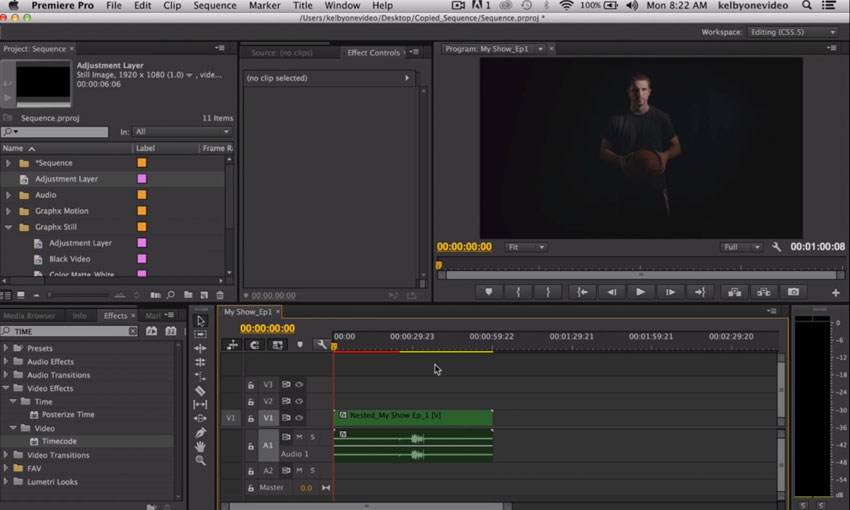
Task: Select the Hand tool
Action: pyautogui.click(x=201, y=447)
